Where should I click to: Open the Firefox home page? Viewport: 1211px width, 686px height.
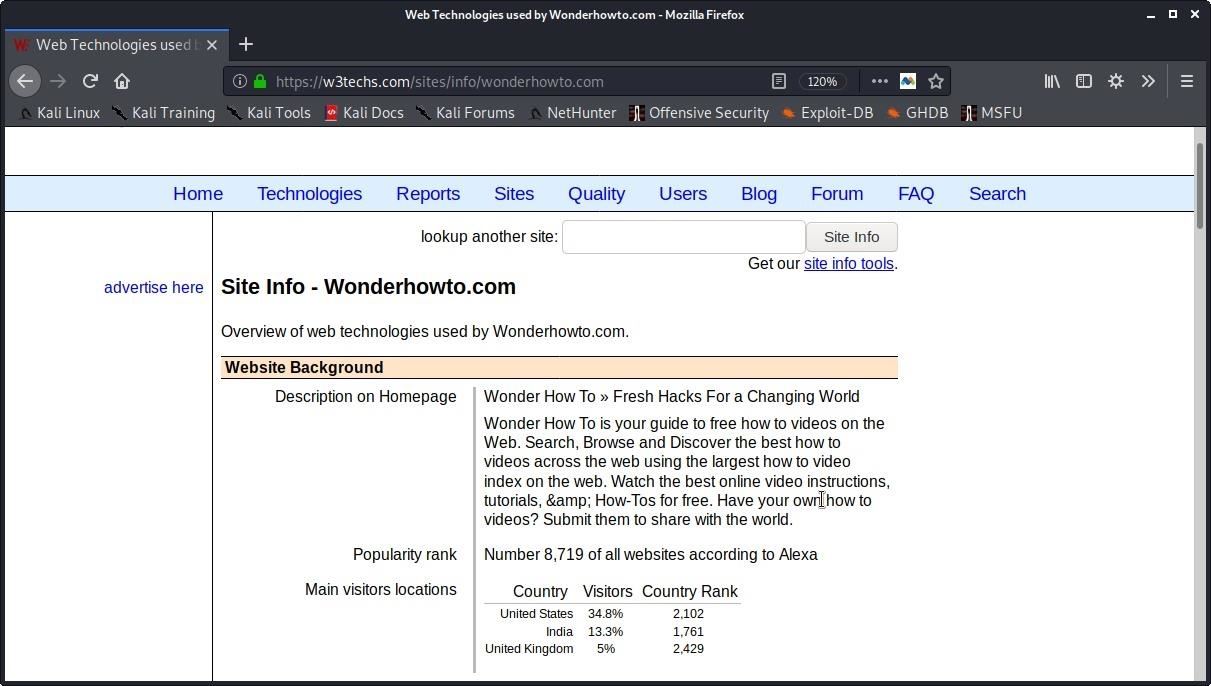click(122, 81)
